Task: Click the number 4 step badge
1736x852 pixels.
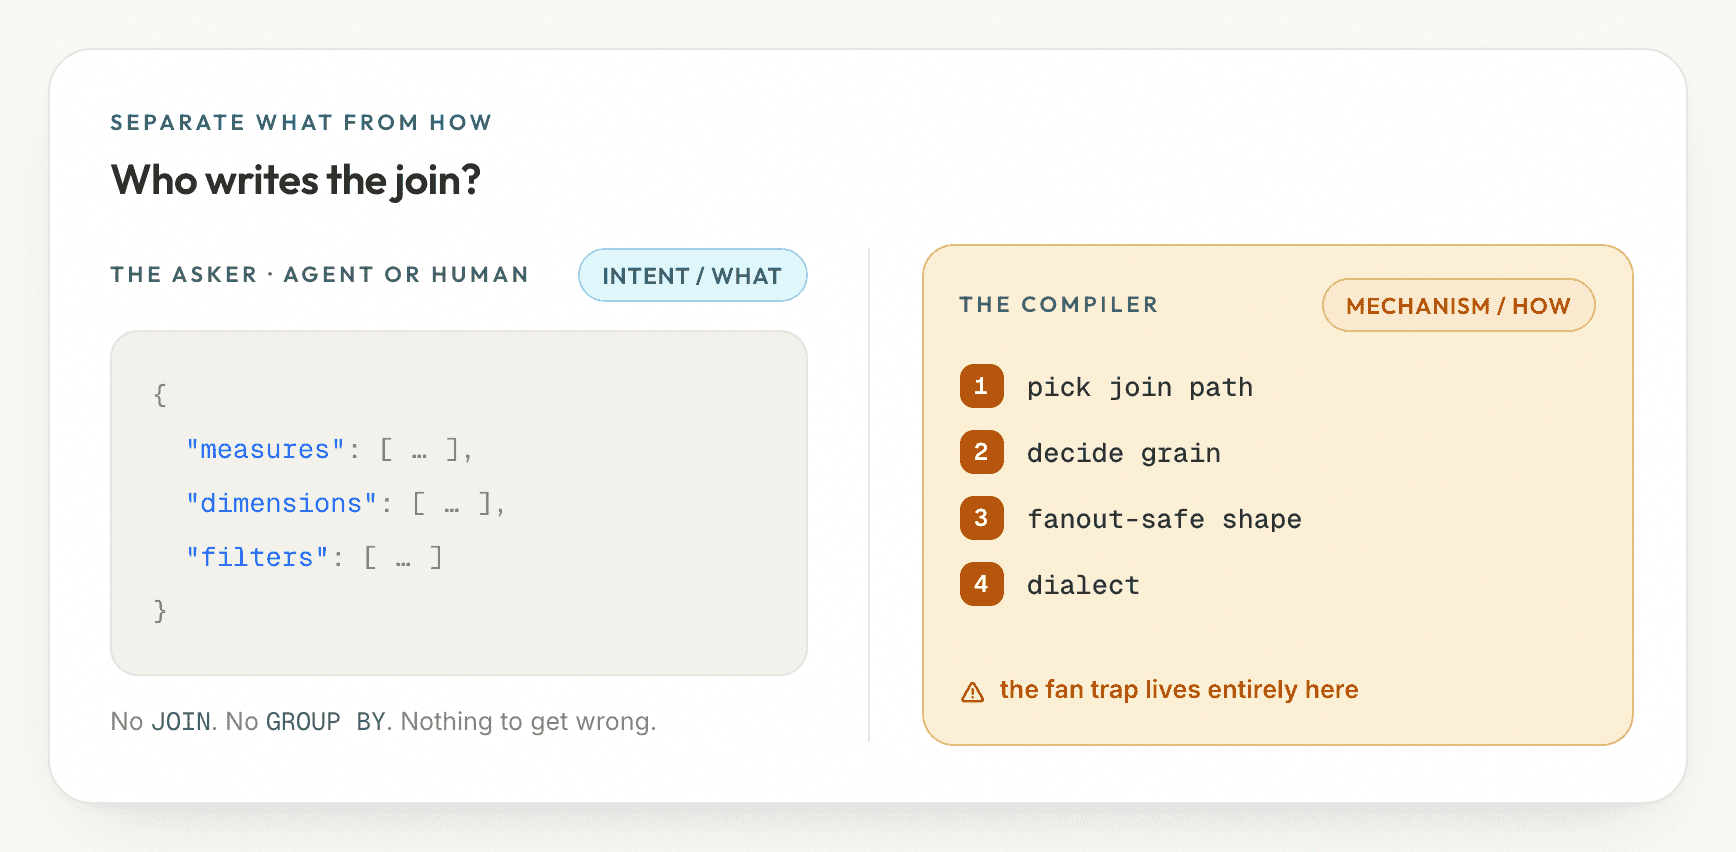Action: tap(981, 584)
